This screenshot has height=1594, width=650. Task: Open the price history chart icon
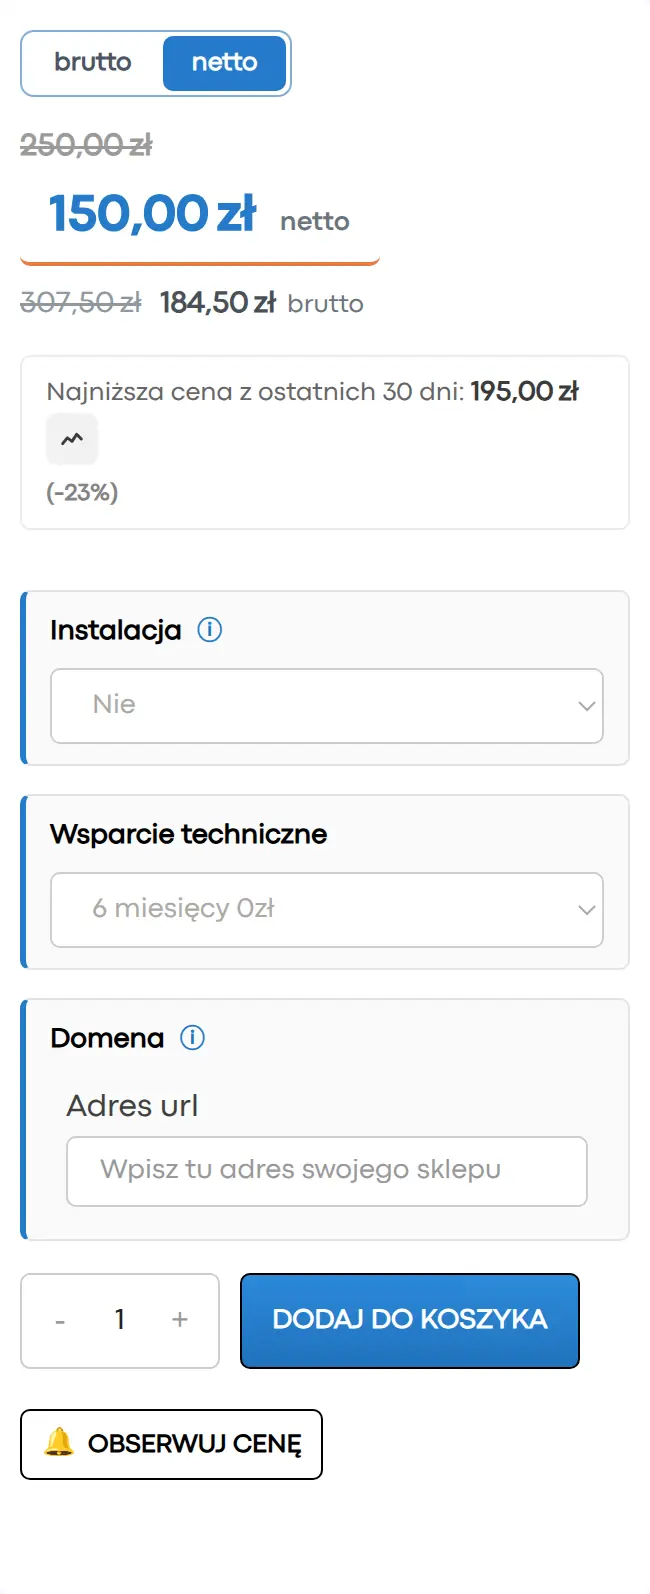tap(72, 439)
